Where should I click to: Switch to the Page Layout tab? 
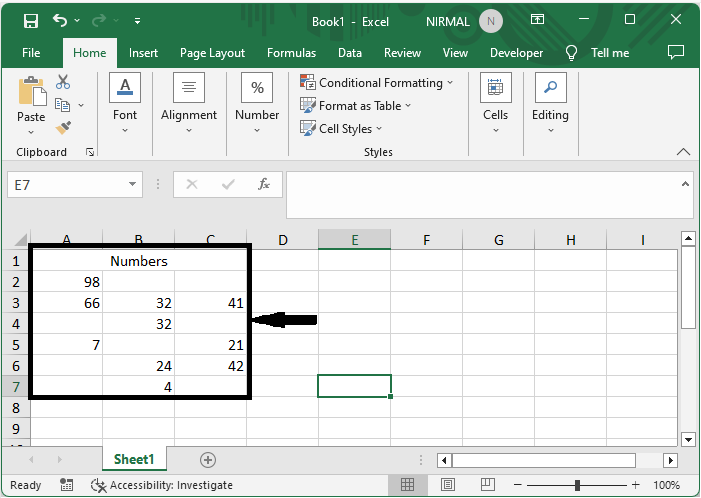[x=212, y=53]
